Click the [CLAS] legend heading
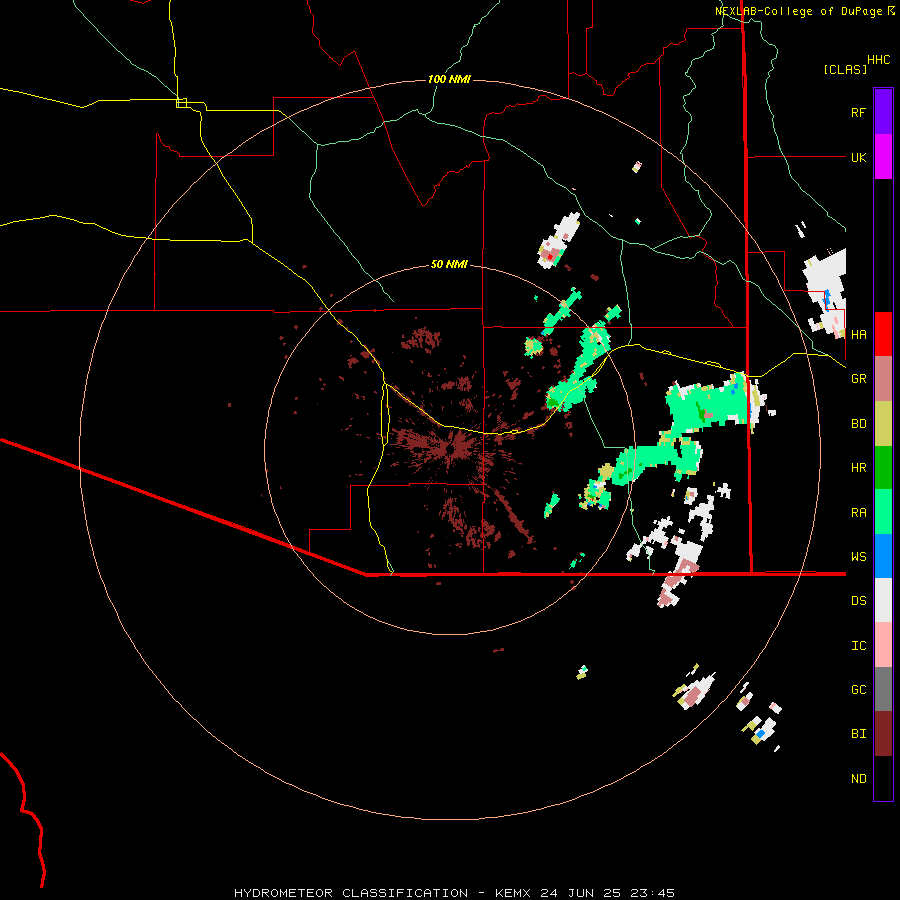The height and width of the screenshot is (900, 900). [x=845, y=69]
